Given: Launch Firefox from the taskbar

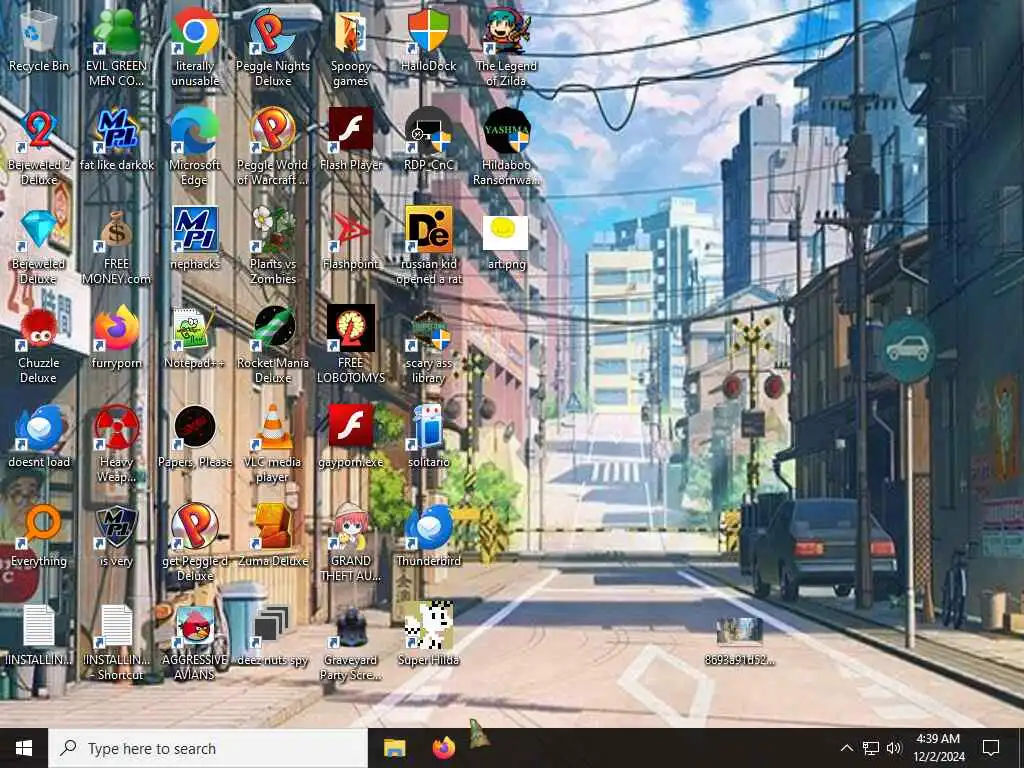Looking at the screenshot, I should (x=443, y=748).
